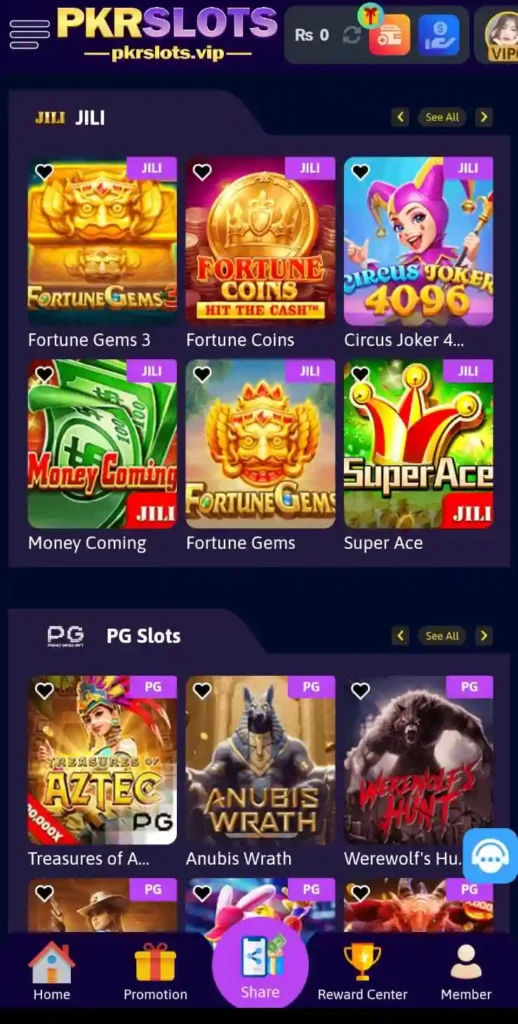
Task: Open the Member profile tab
Action: (x=466, y=972)
